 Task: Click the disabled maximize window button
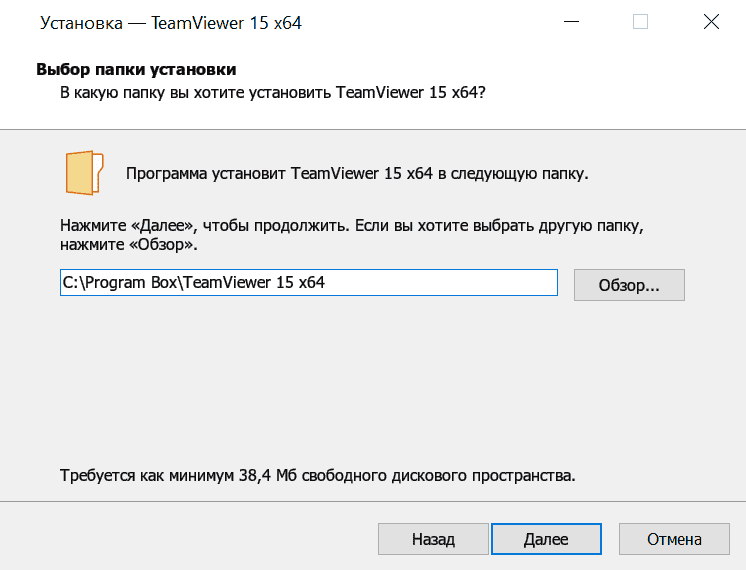coord(640,22)
